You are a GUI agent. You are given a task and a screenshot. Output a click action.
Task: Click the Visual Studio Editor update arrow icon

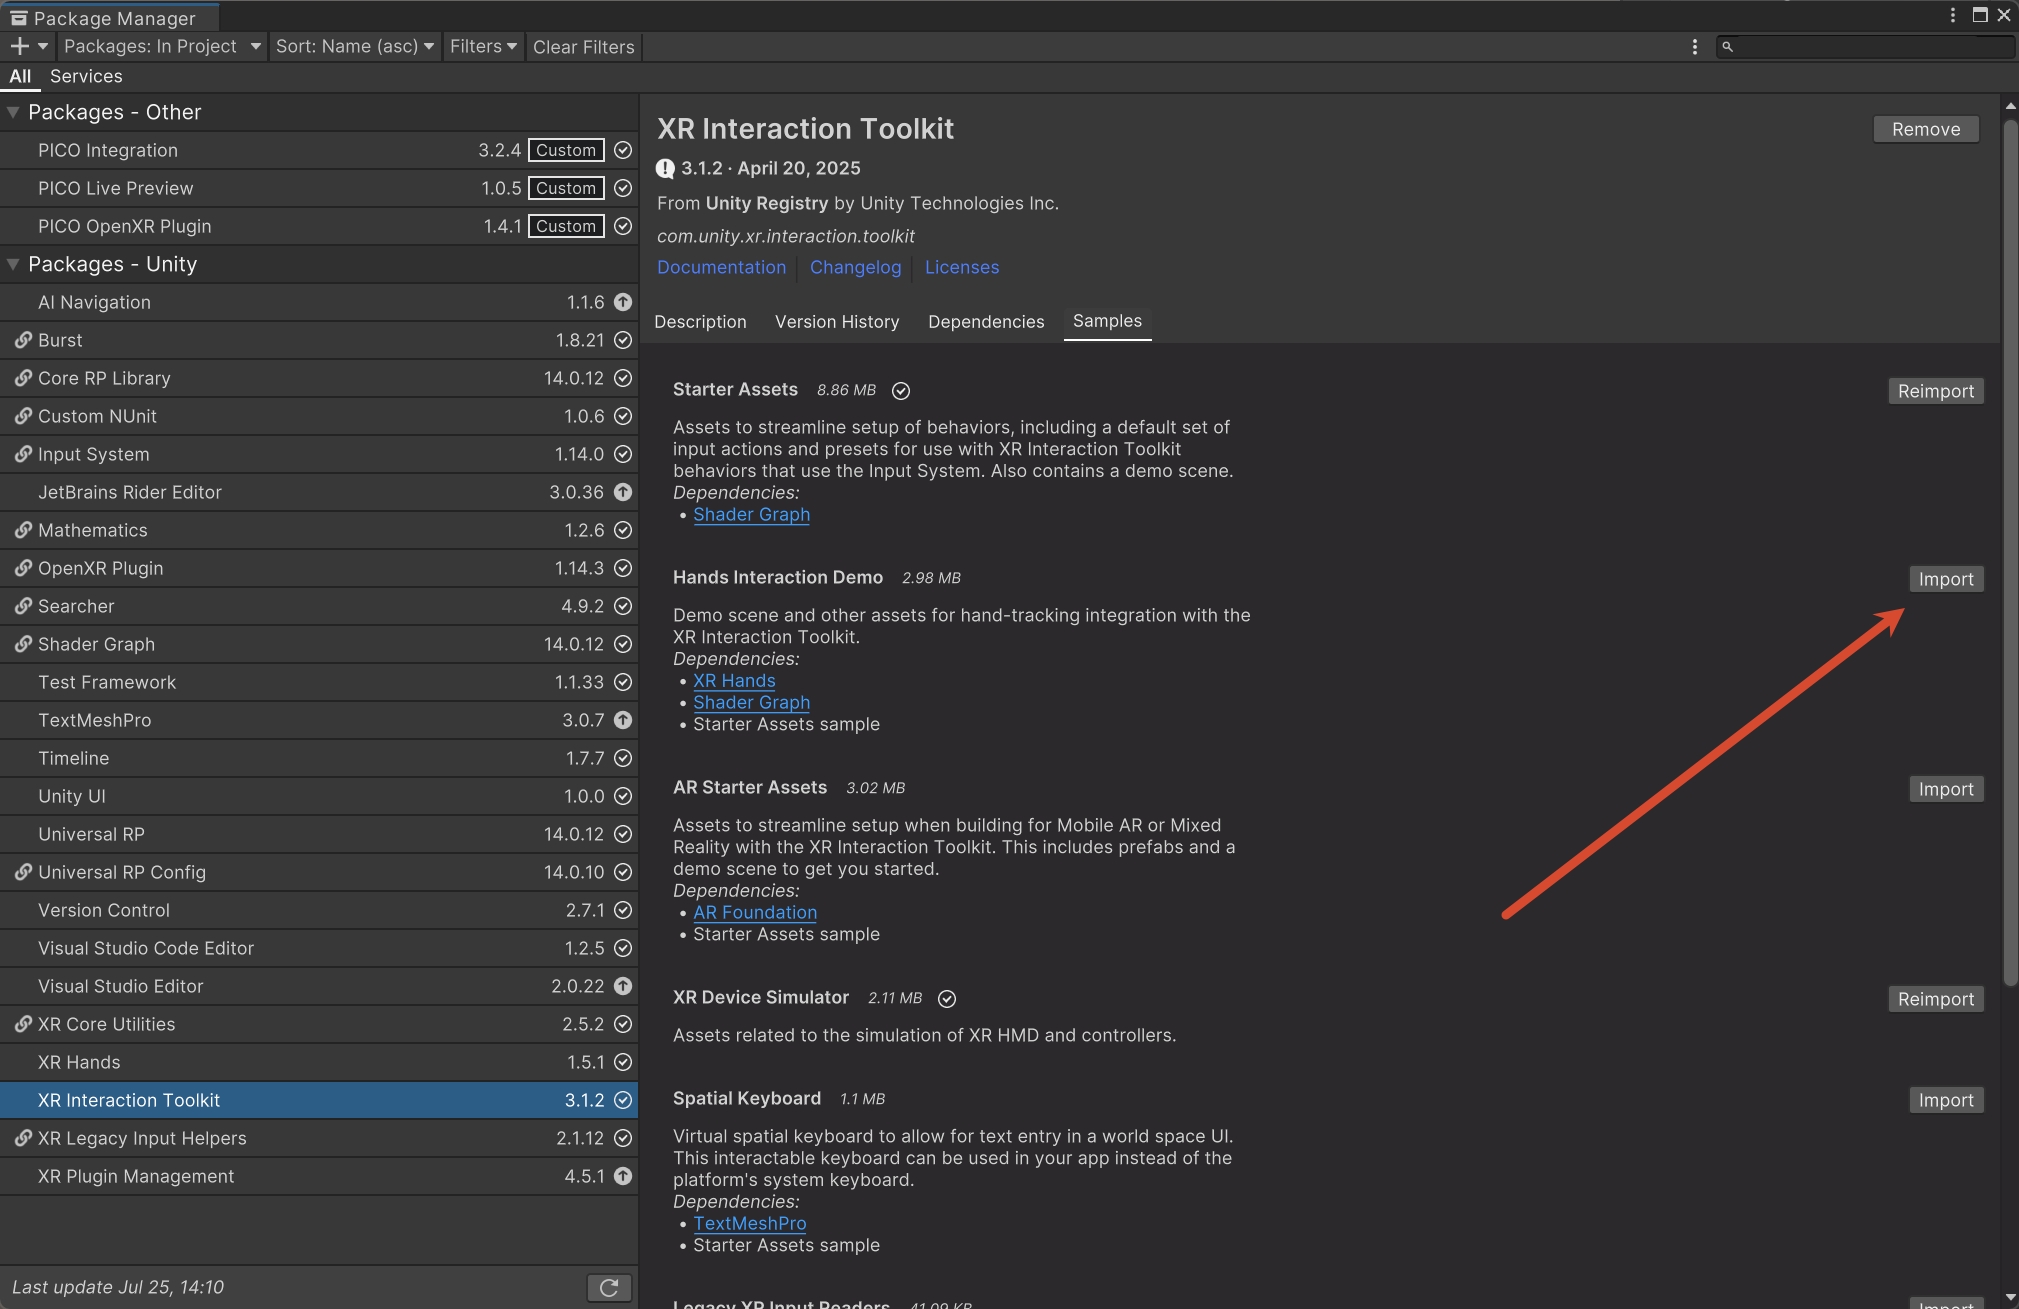coord(623,986)
